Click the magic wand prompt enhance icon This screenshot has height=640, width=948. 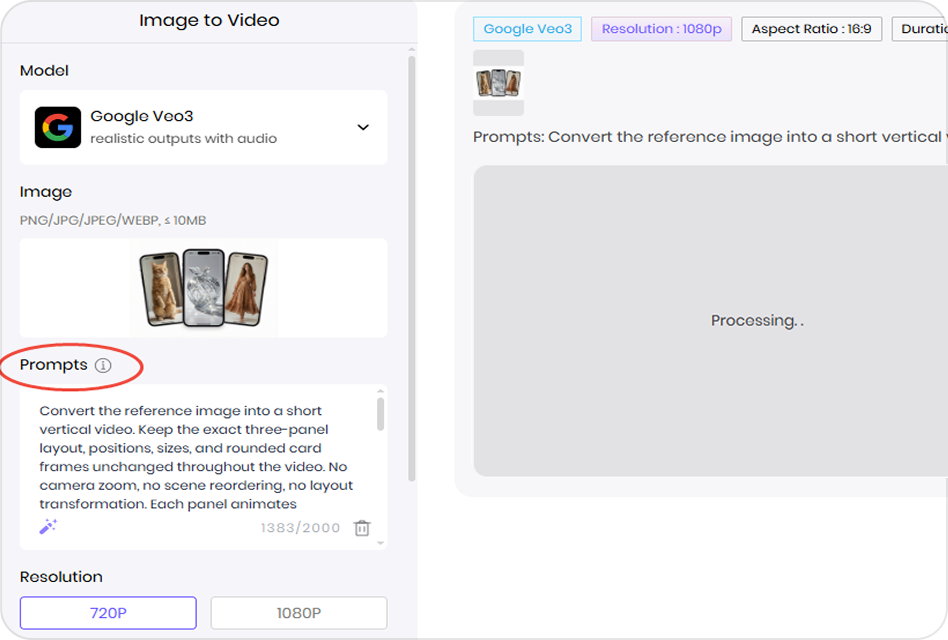tap(48, 526)
